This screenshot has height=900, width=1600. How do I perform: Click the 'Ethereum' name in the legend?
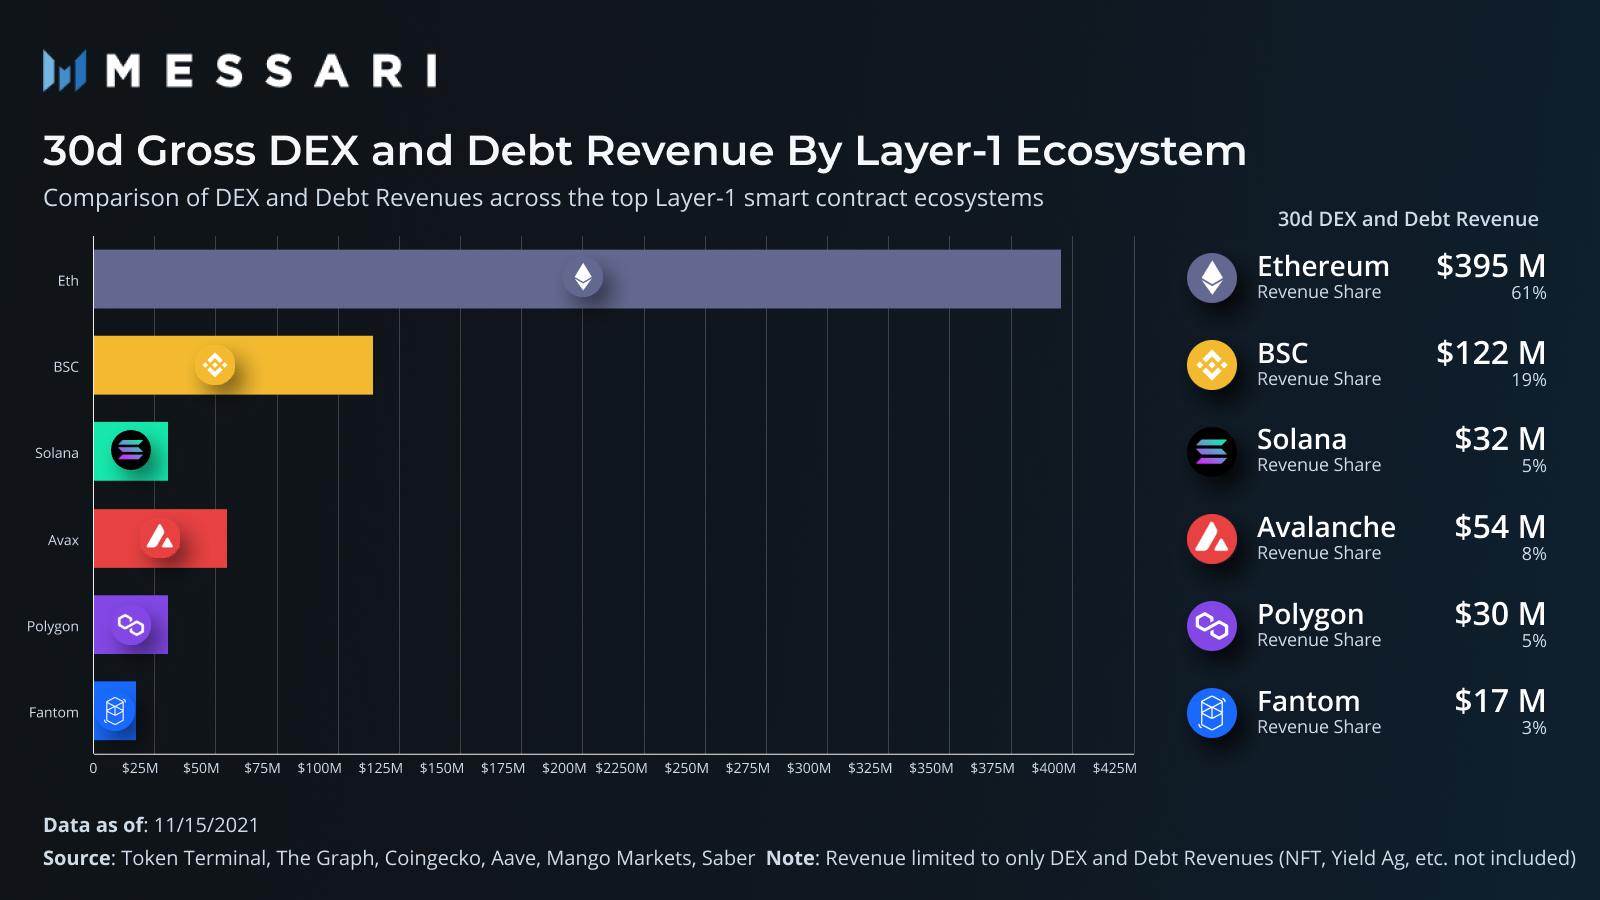pyautogui.click(x=1323, y=266)
